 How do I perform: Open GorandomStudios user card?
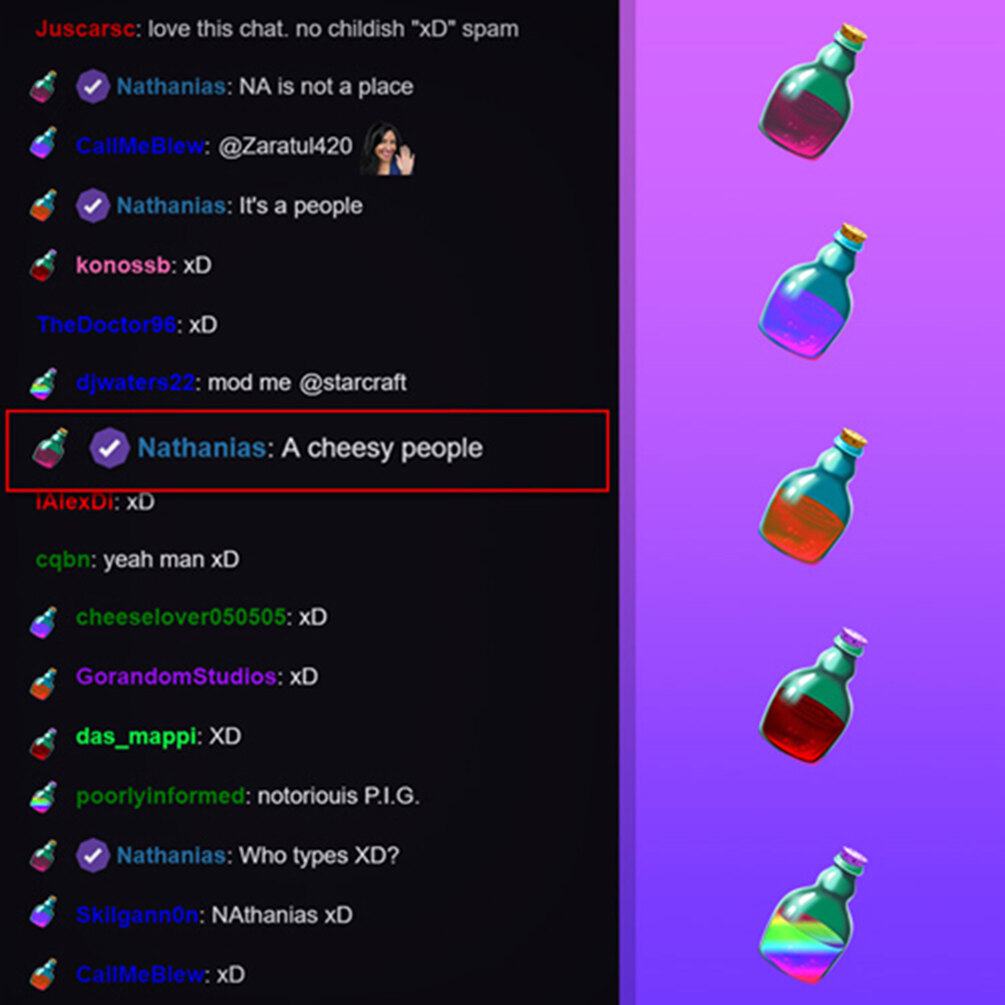(x=176, y=676)
